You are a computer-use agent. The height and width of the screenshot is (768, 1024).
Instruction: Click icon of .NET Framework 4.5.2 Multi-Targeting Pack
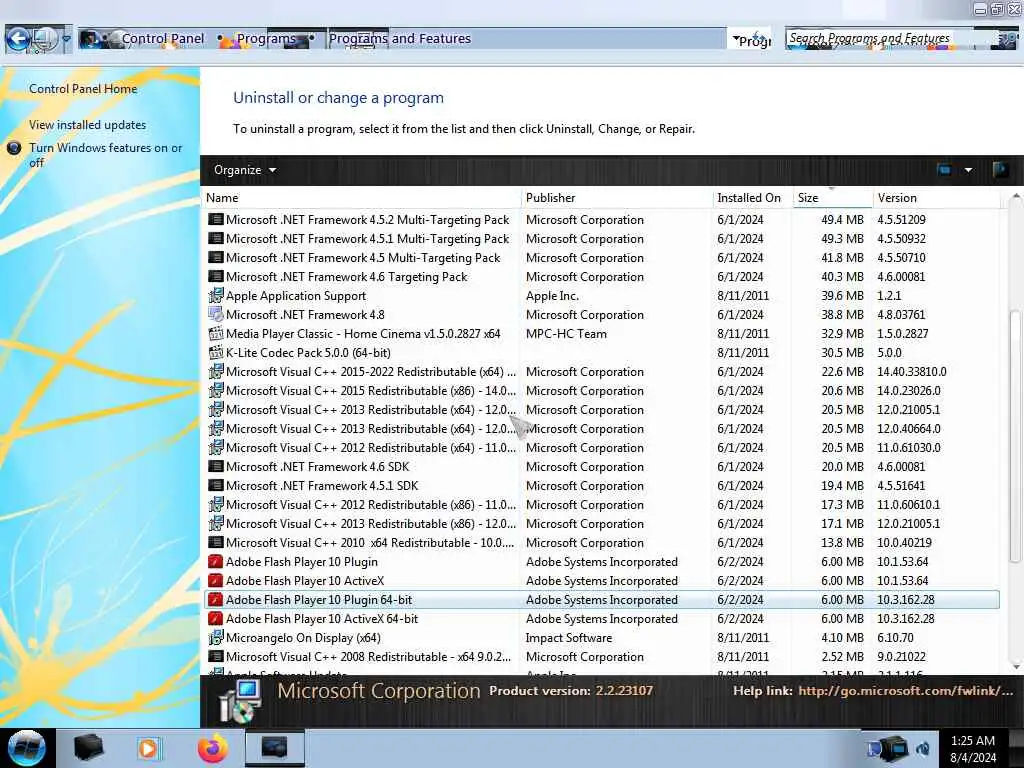coord(216,219)
